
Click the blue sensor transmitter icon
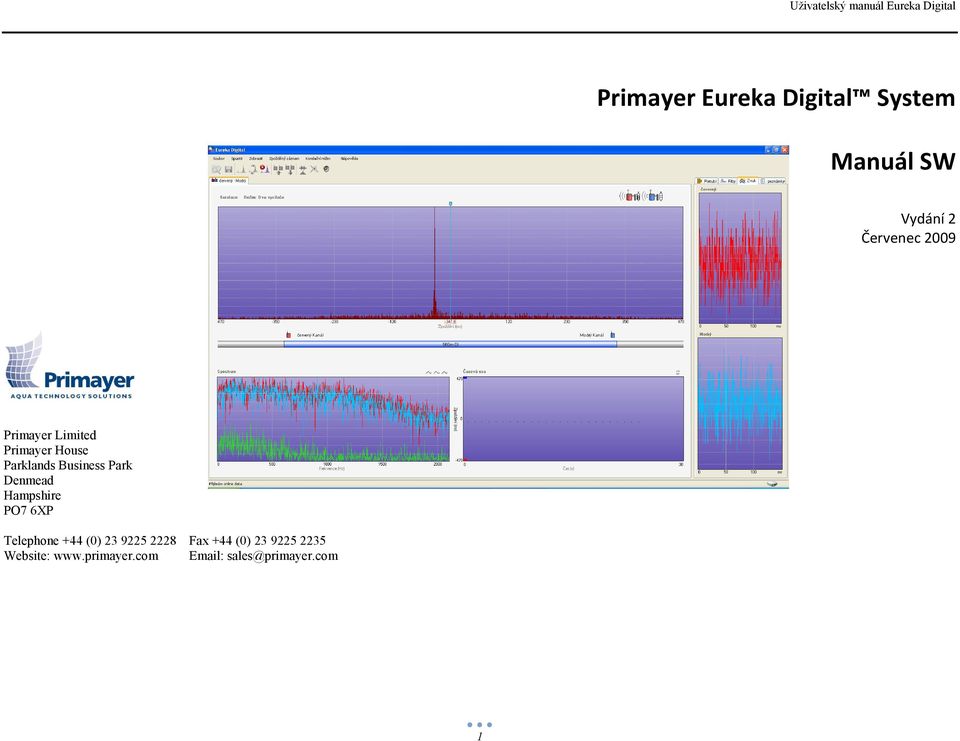(x=653, y=196)
